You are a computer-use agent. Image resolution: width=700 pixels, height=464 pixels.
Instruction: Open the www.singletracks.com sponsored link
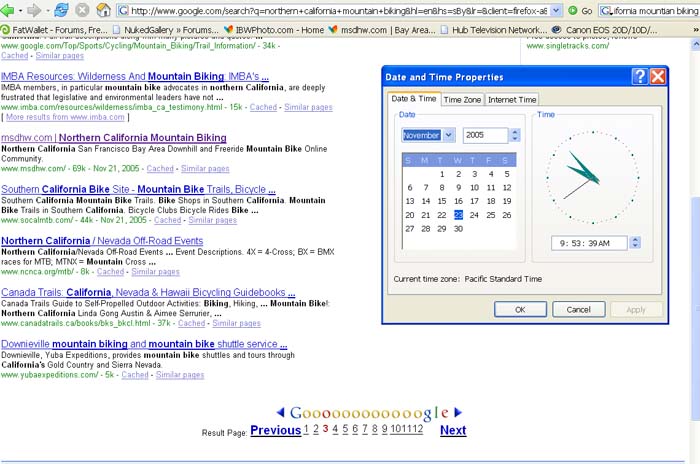567,46
